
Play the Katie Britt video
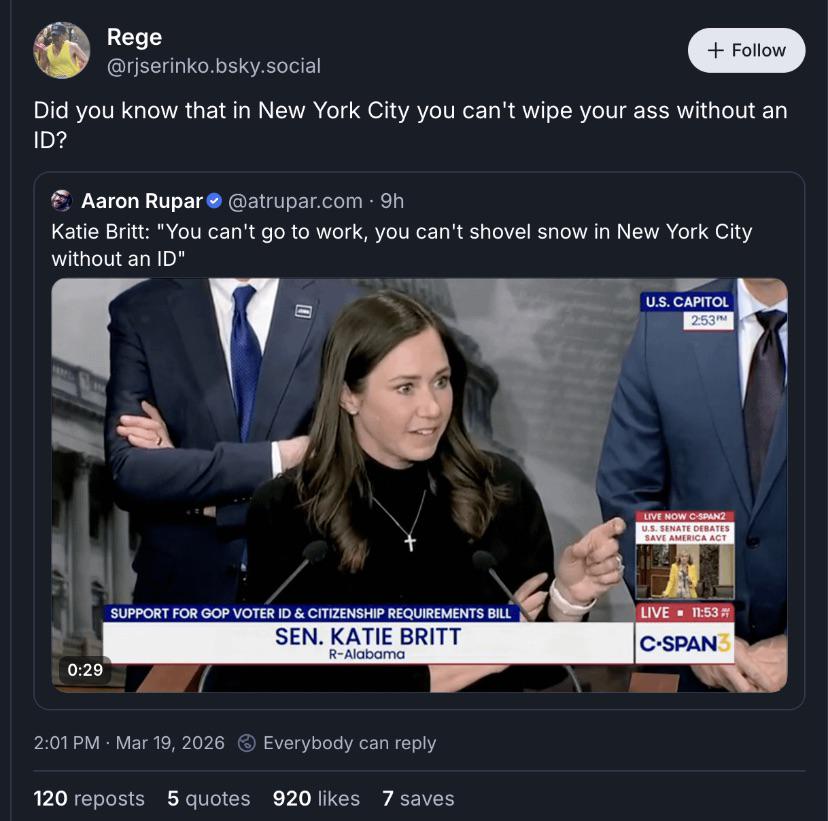(x=419, y=485)
